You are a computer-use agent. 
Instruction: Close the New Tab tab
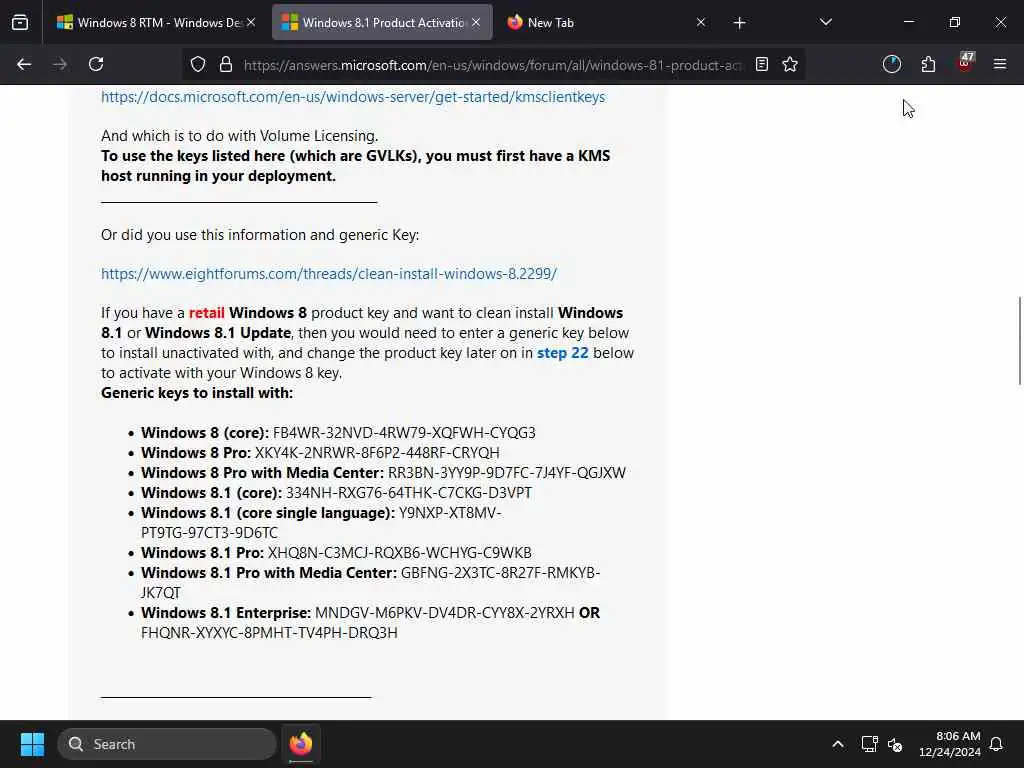701,23
